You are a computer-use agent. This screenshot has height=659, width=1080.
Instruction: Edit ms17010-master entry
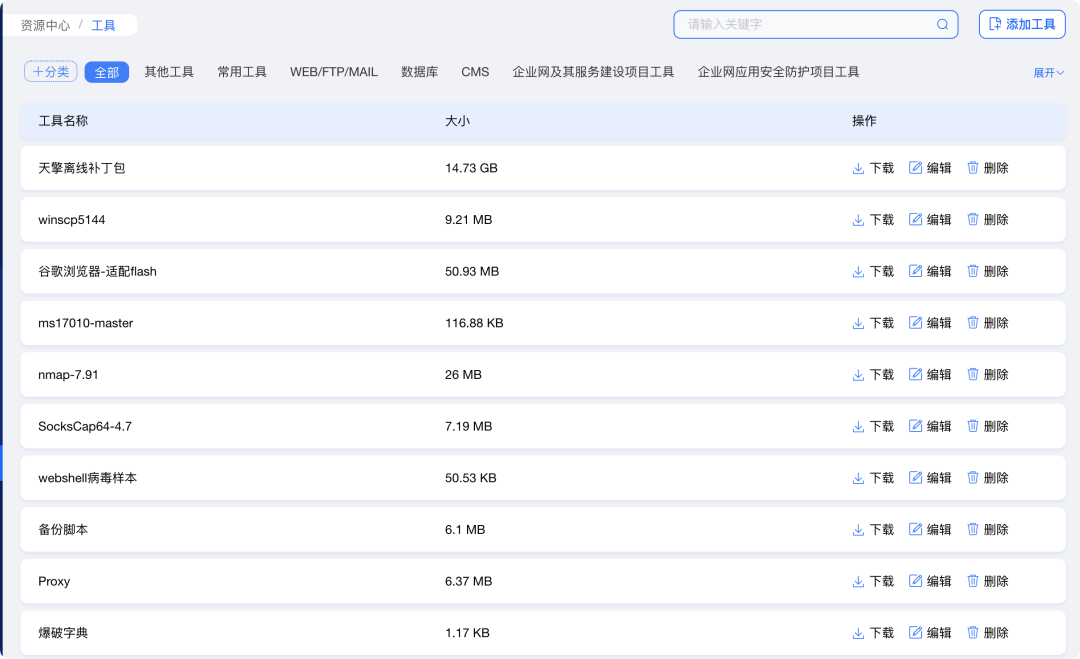(x=930, y=323)
